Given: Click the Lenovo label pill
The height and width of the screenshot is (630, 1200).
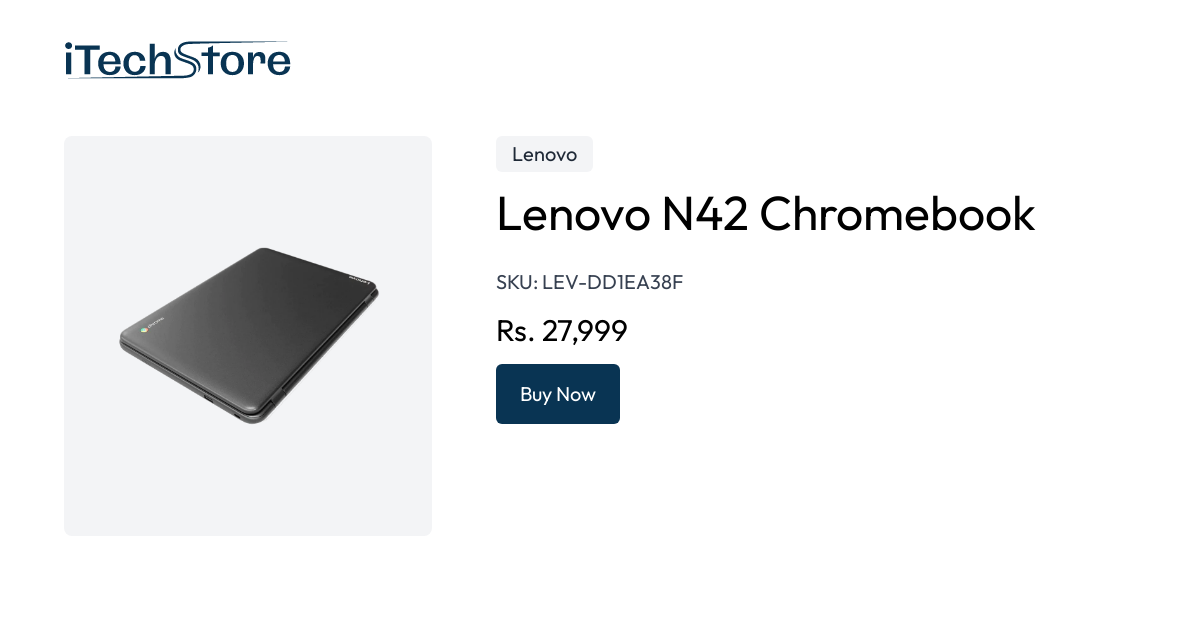Looking at the screenshot, I should 544,154.
